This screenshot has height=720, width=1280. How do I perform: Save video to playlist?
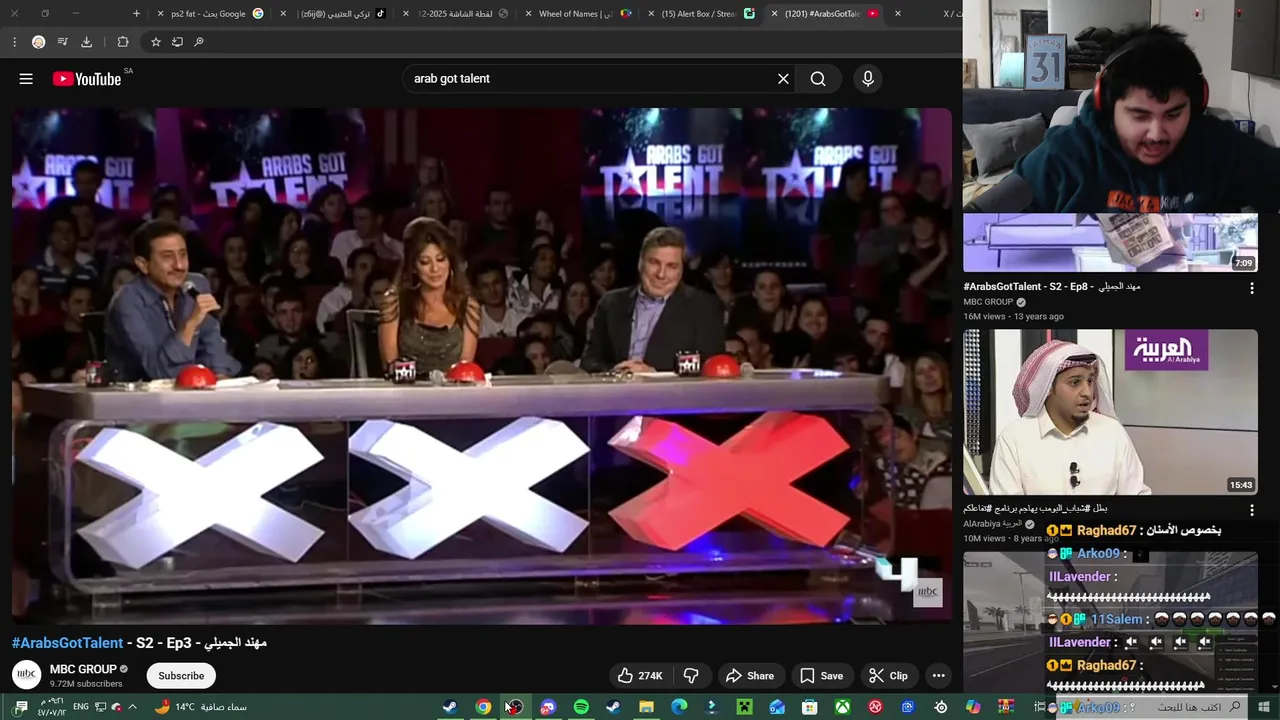pos(822,676)
